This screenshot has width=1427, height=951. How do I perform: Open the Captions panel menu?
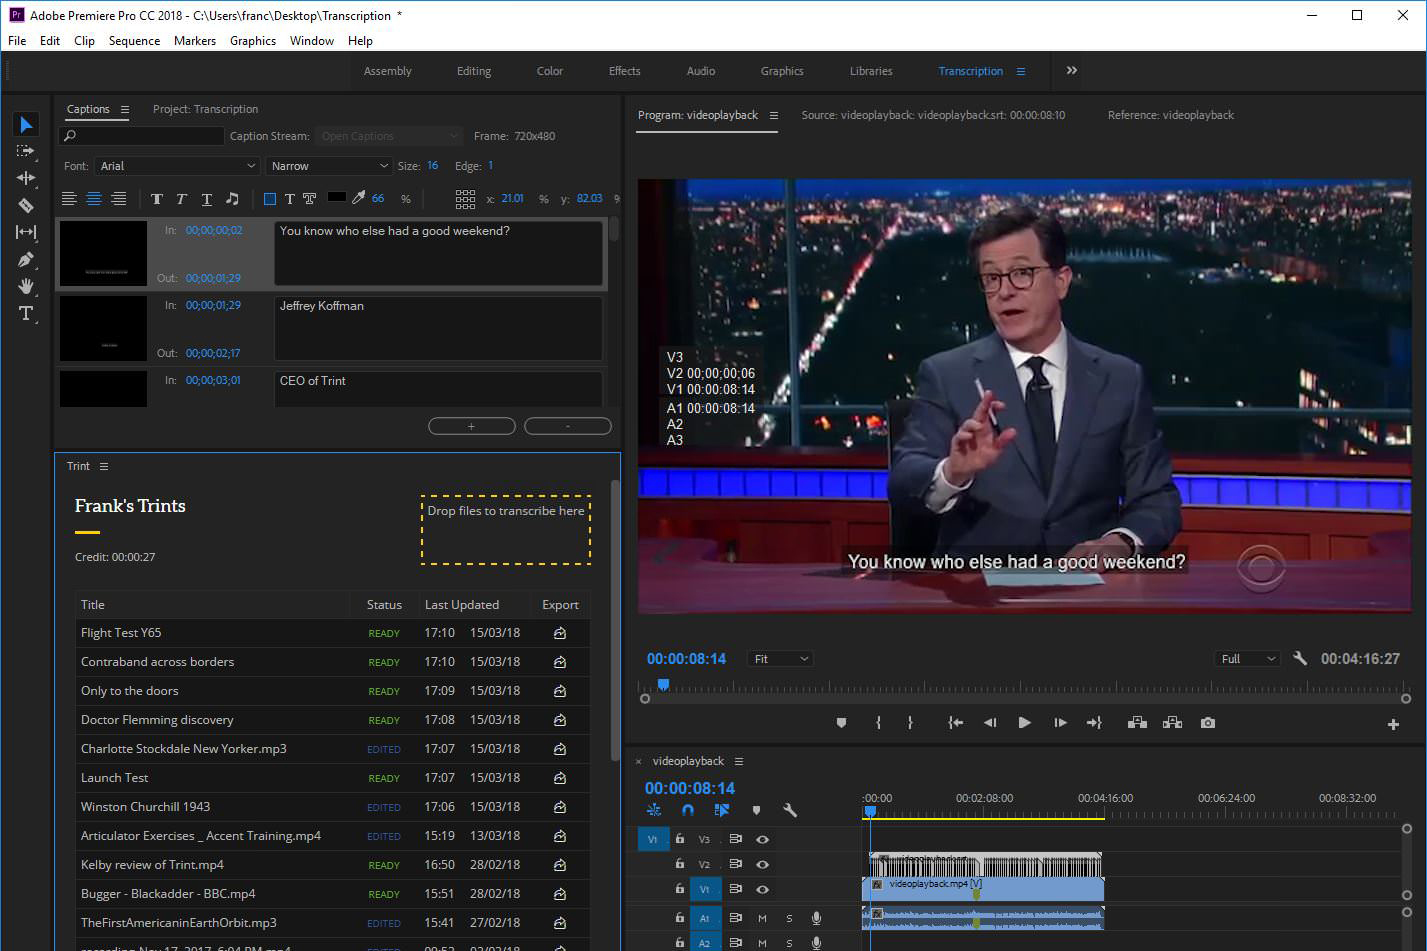[125, 109]
